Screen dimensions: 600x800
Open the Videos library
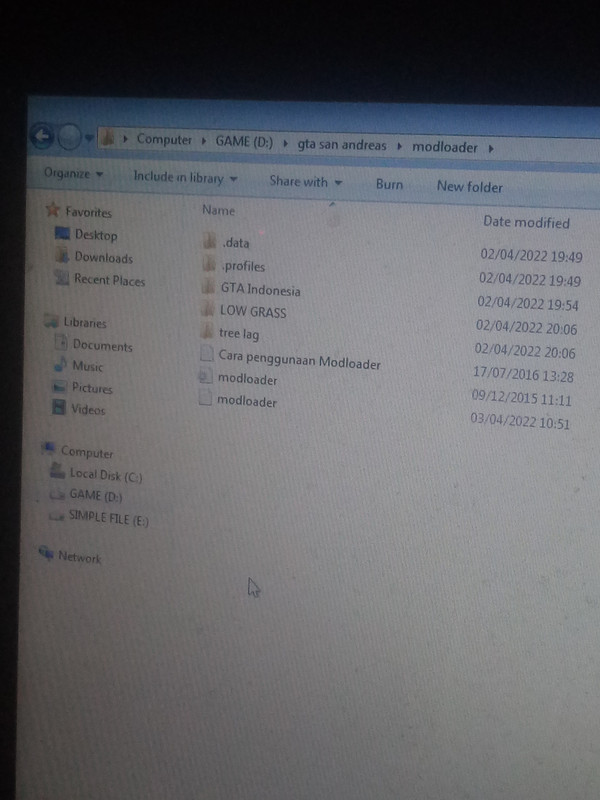point(88,409)
